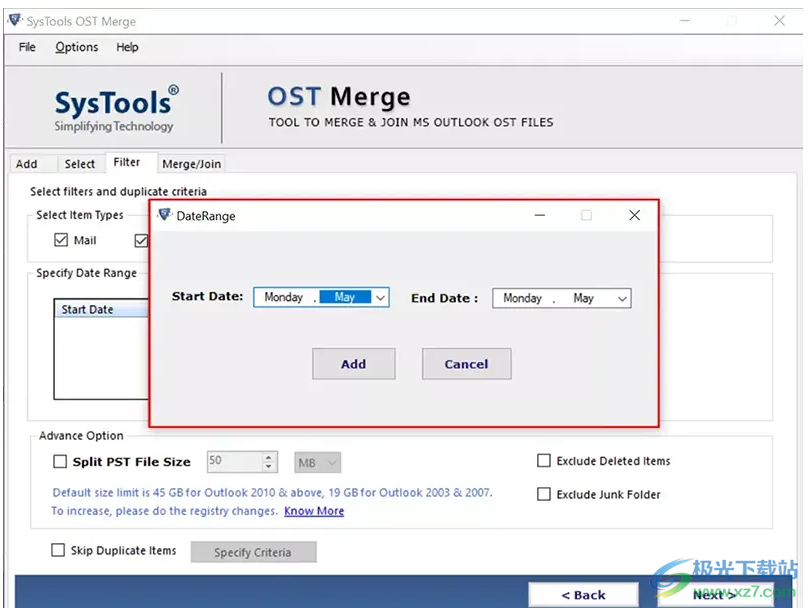809x608 pixels.
Task: Open the MB size unit dropdown
Action: (x=332, y=462)
